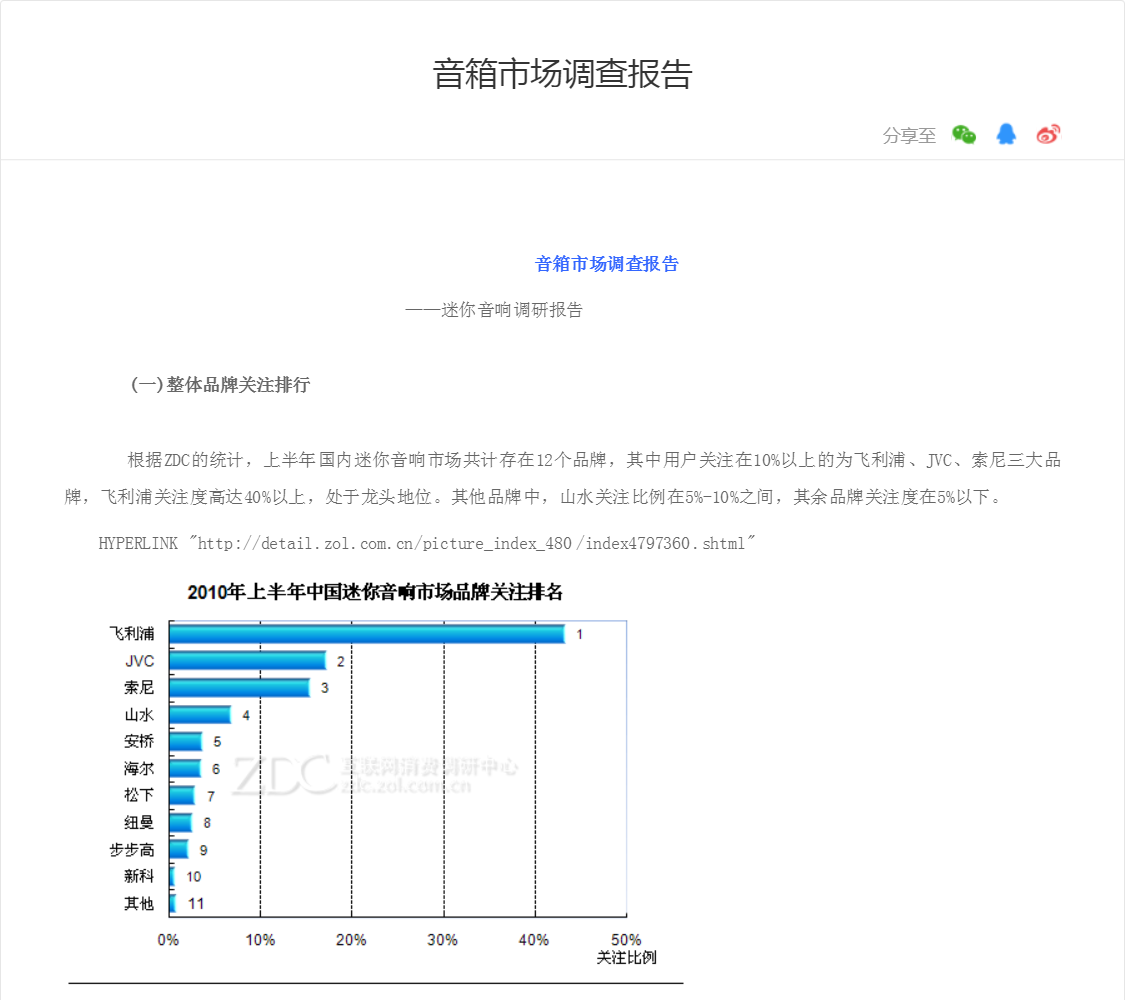Click the 分享至 label

pyautogui.click(x=909, y=136)
